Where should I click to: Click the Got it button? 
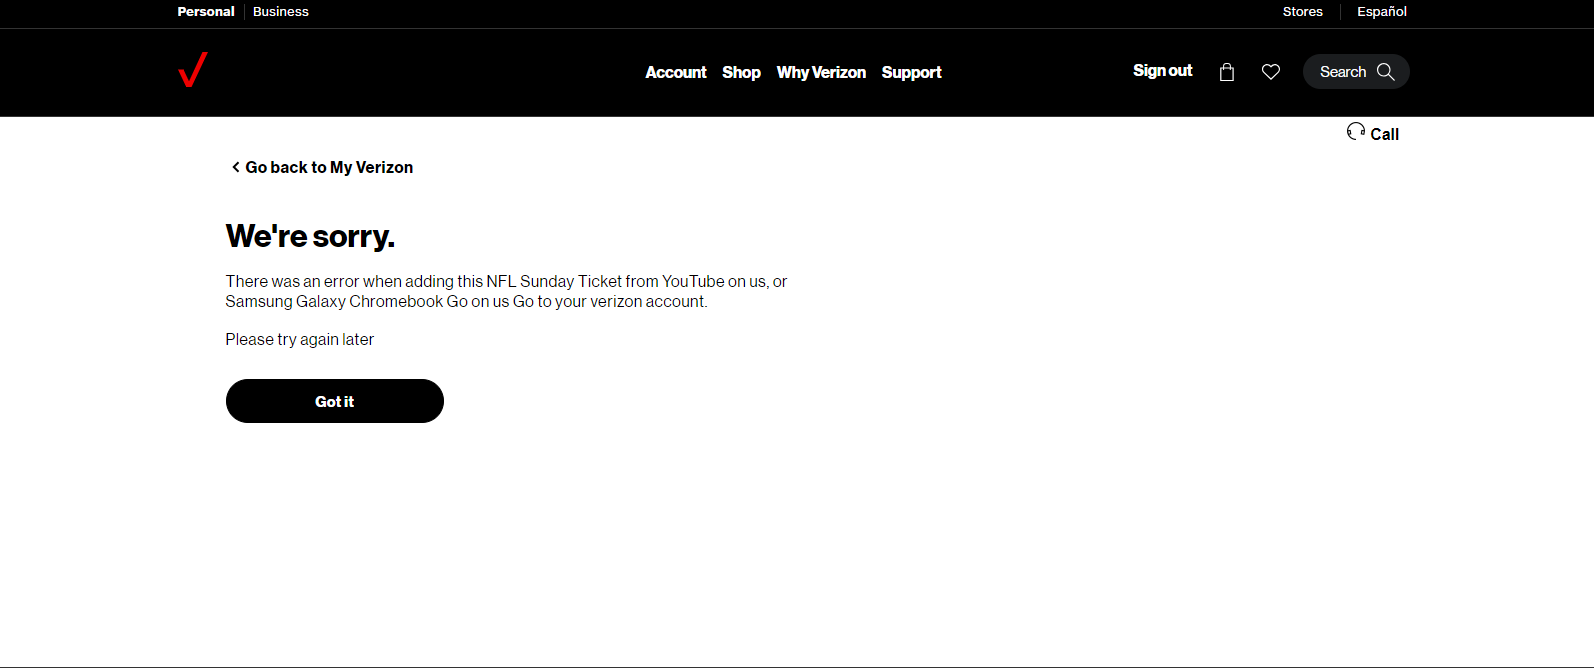click(335, 401)
